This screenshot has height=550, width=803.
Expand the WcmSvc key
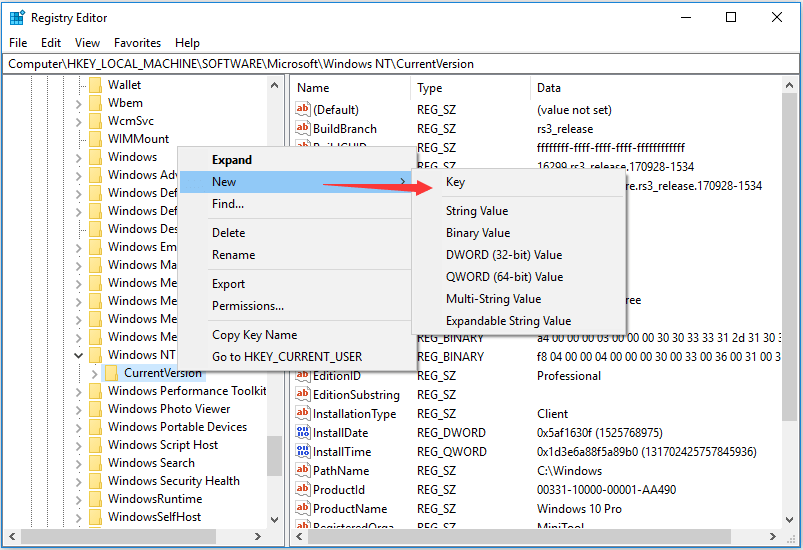coord(78,122)
